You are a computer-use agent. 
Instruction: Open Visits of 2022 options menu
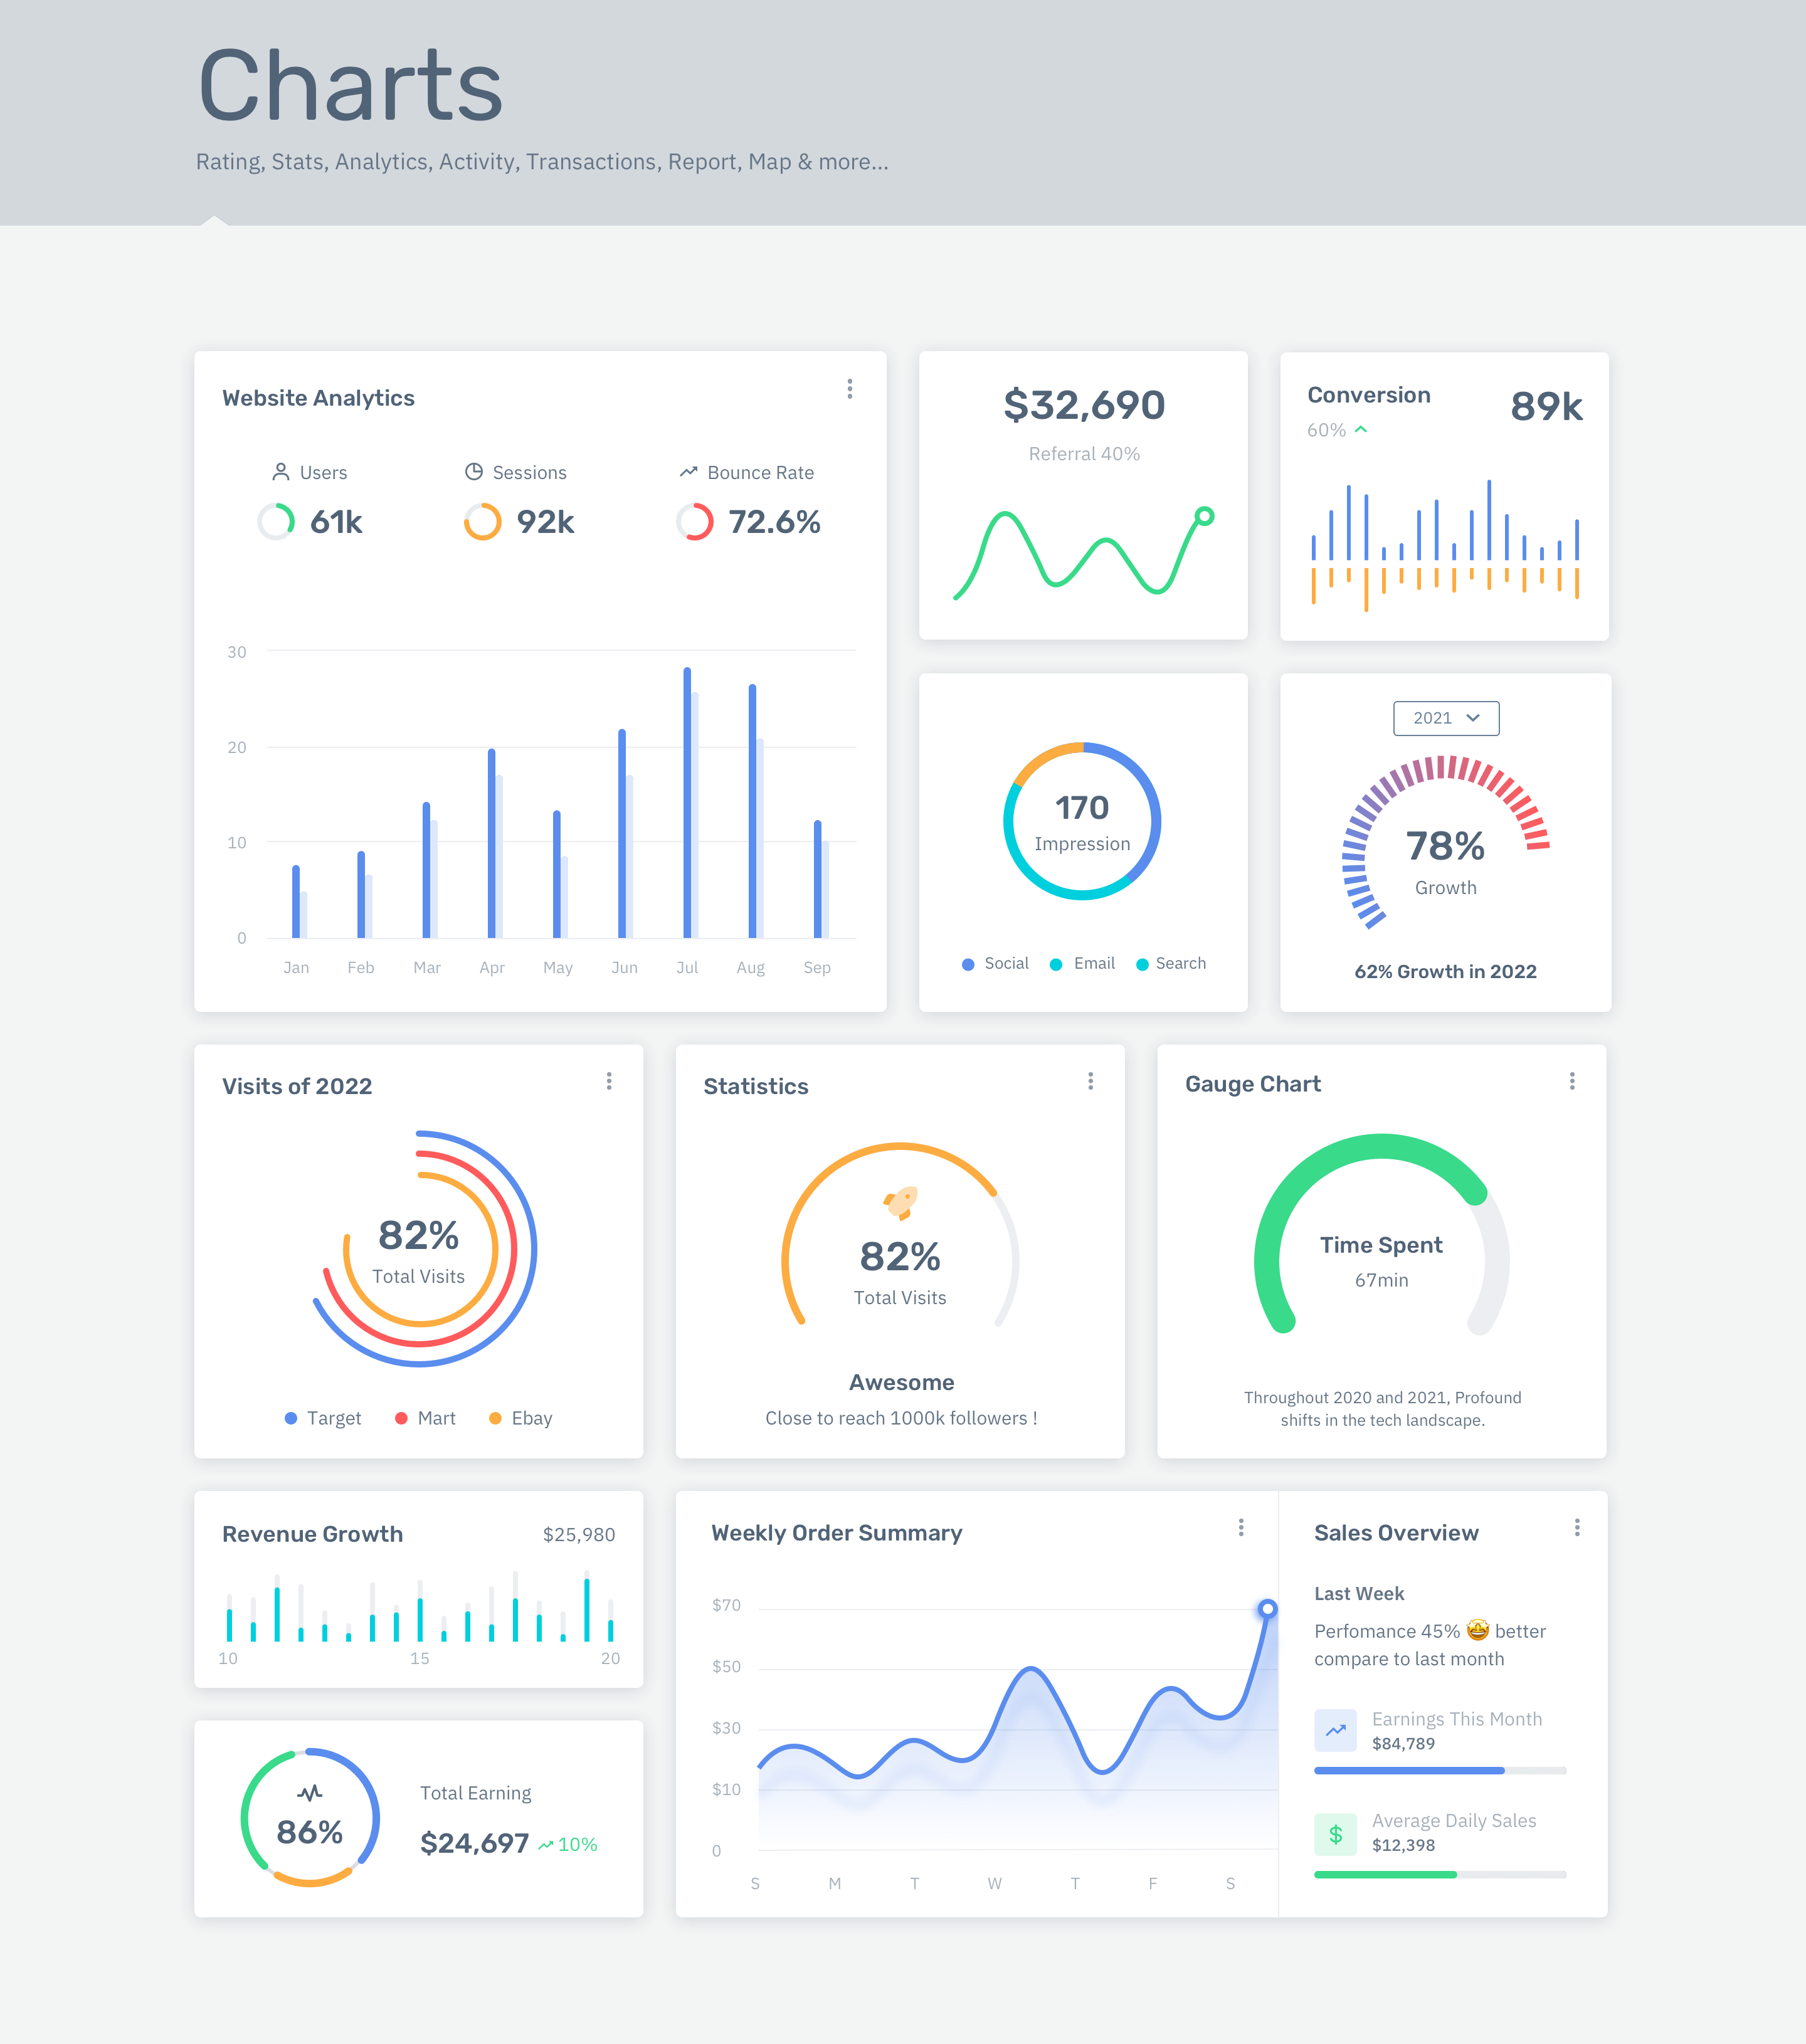[x=608, y=1081]
